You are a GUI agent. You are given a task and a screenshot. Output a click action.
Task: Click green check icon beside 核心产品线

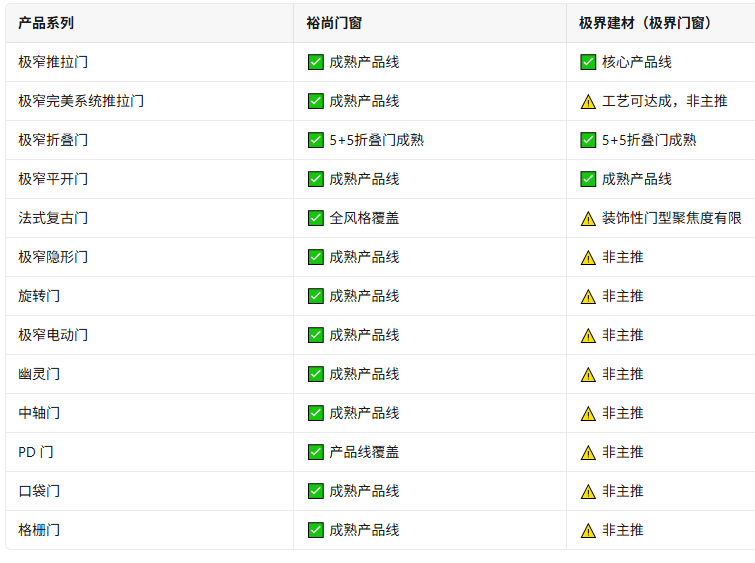coord(588,62)
